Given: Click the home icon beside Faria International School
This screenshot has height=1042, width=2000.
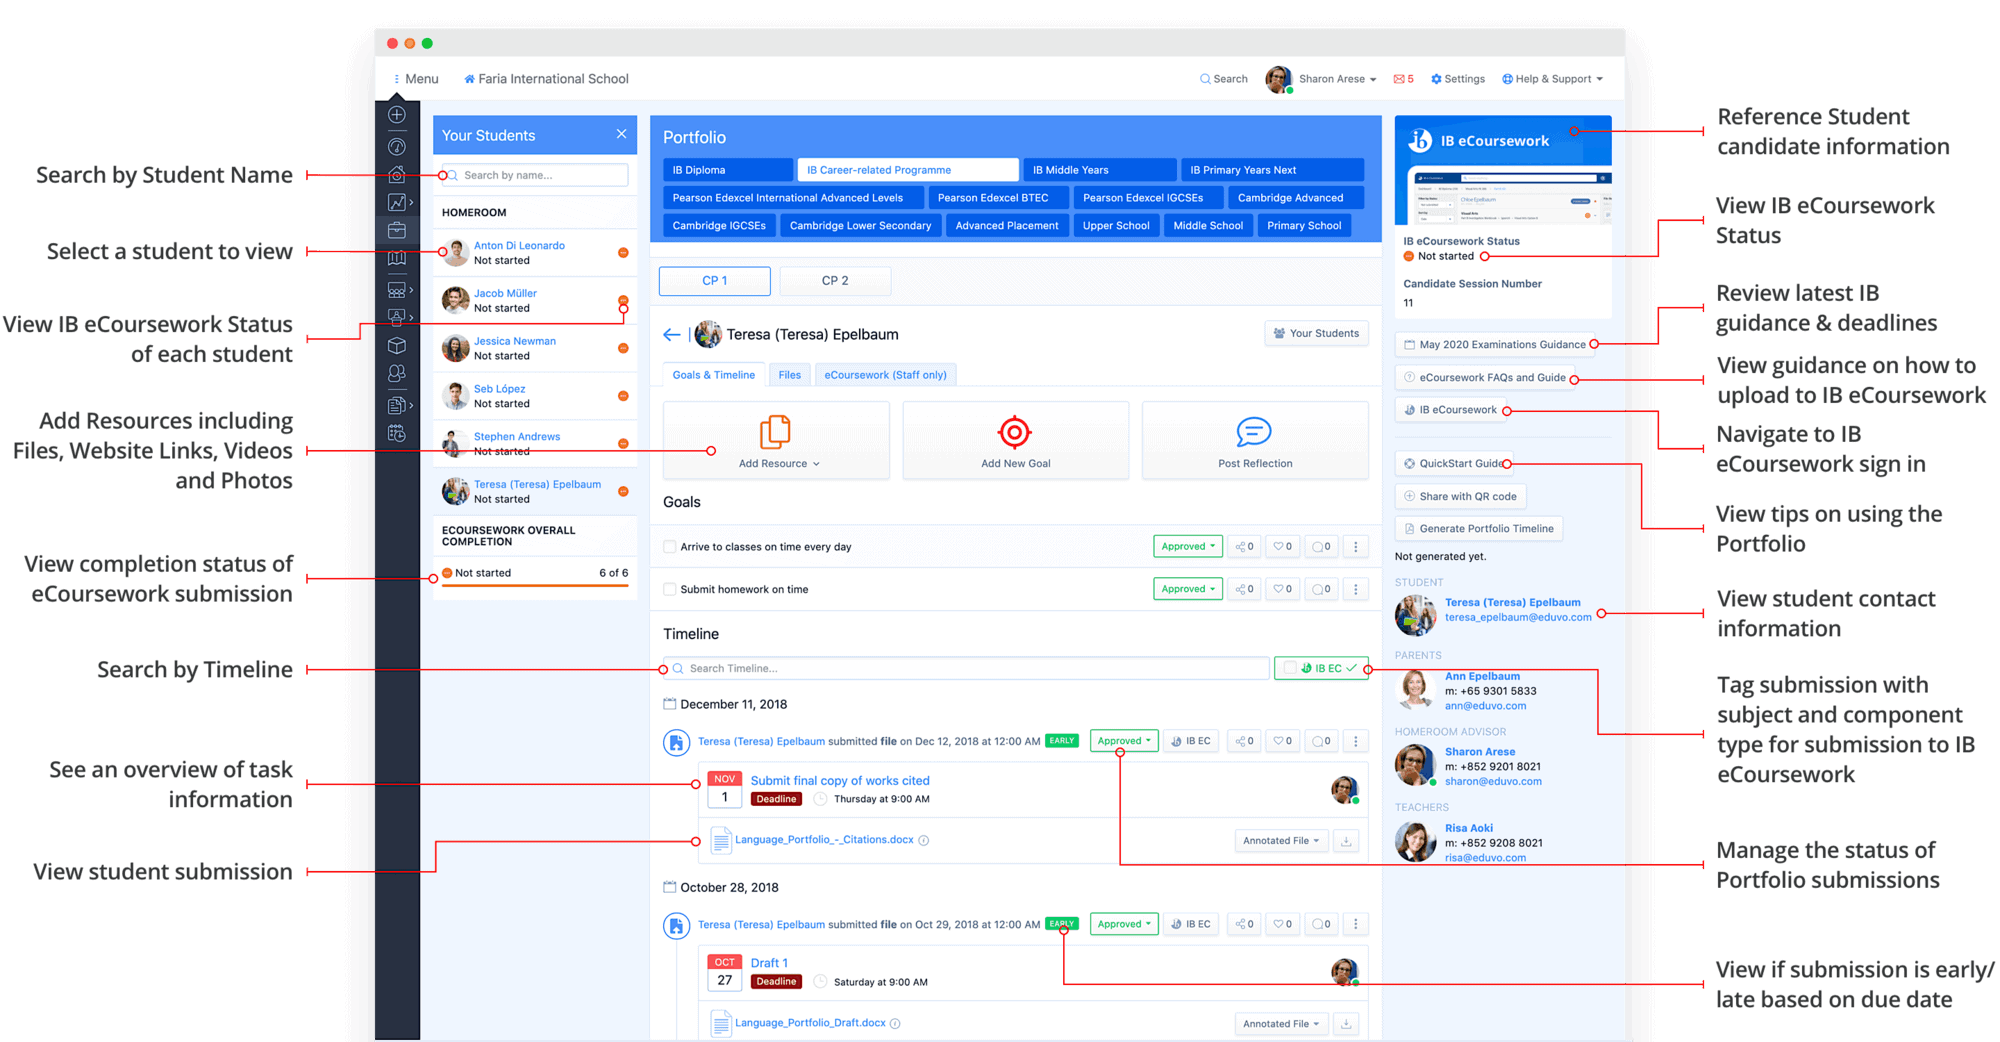Looking at the screenshot, I should 469,79.
